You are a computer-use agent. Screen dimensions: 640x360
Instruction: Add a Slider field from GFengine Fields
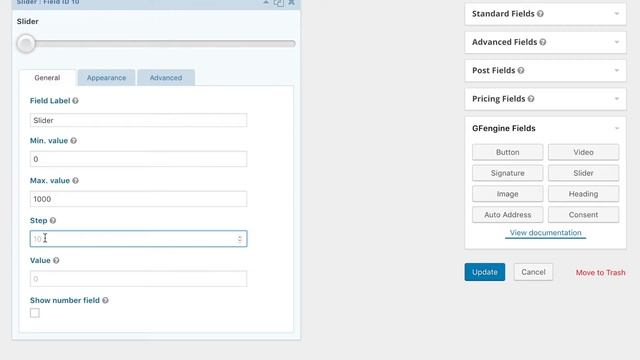point(583,173)
